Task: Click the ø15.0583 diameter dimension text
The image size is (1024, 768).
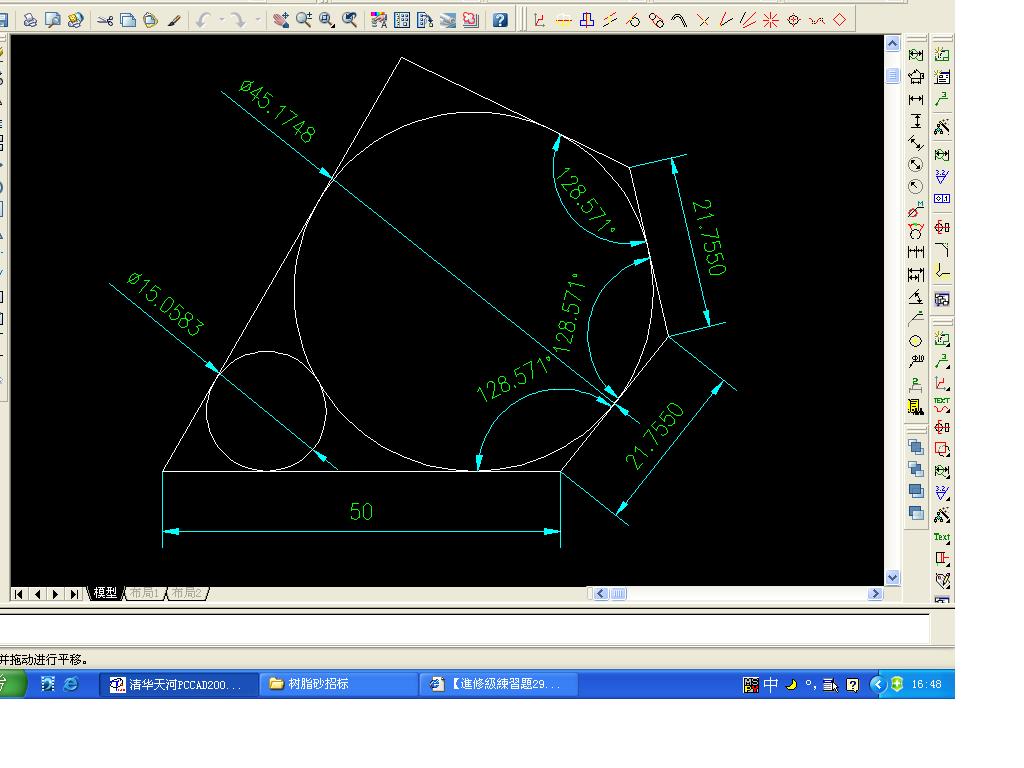Action: 165,304
